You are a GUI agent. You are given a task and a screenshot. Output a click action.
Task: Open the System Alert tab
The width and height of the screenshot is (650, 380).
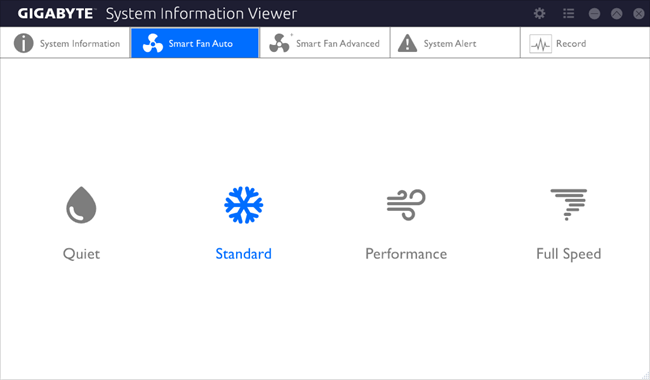pyautogui.click(x=455, y=43)
